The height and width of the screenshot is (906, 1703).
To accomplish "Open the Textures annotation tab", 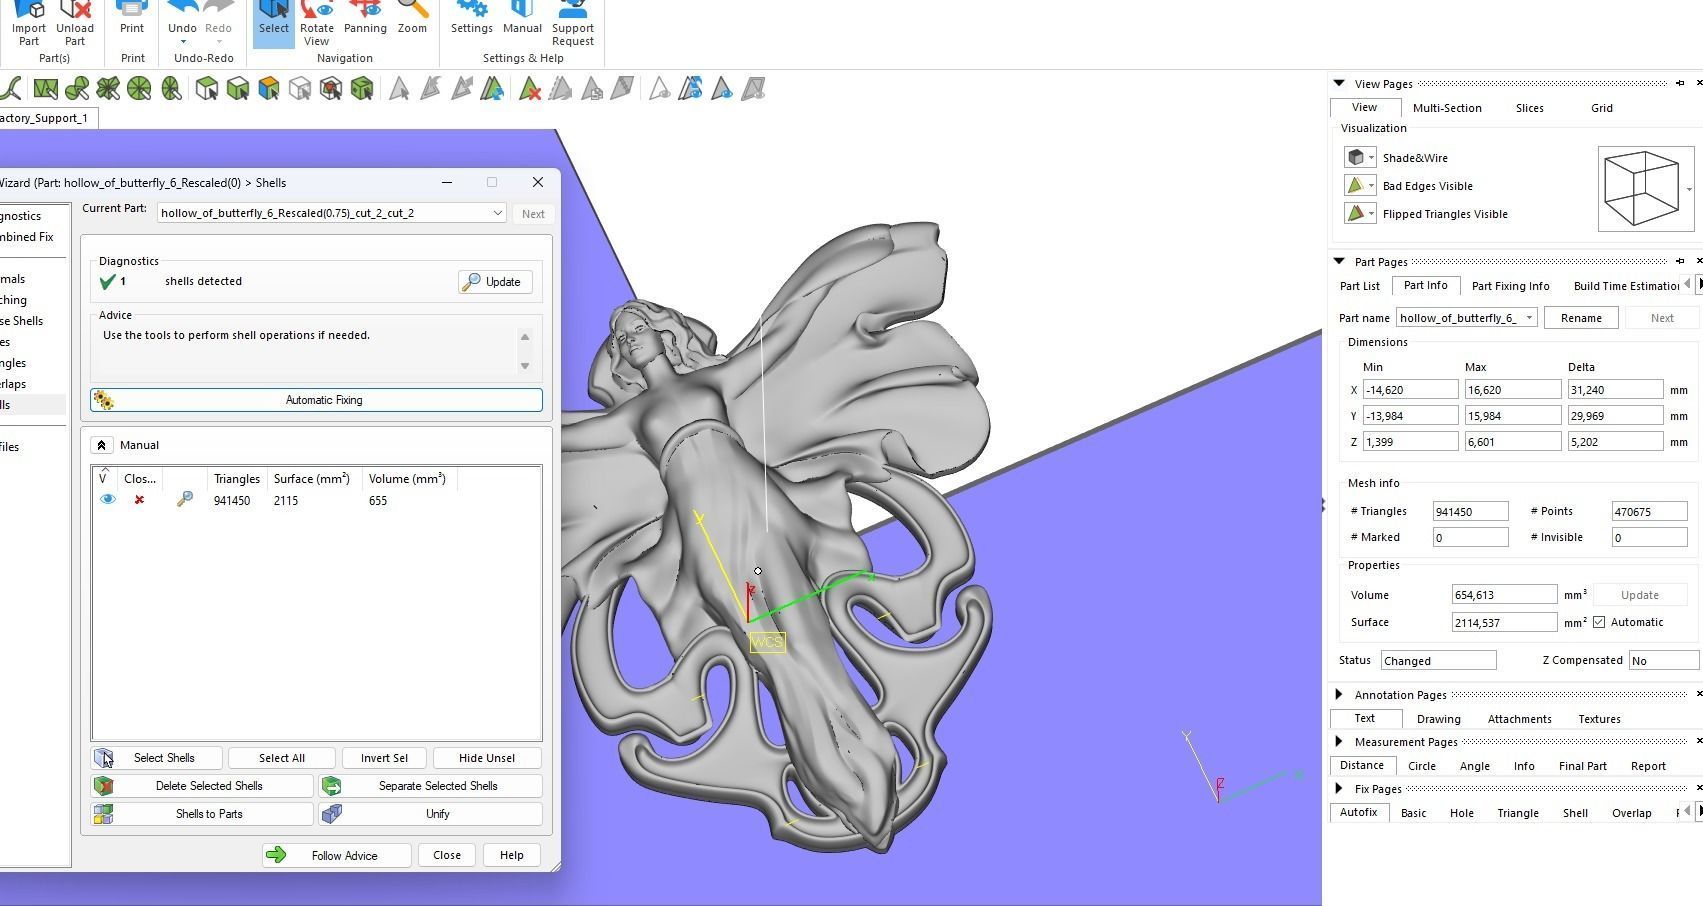I will click(x=1599, y=719).
